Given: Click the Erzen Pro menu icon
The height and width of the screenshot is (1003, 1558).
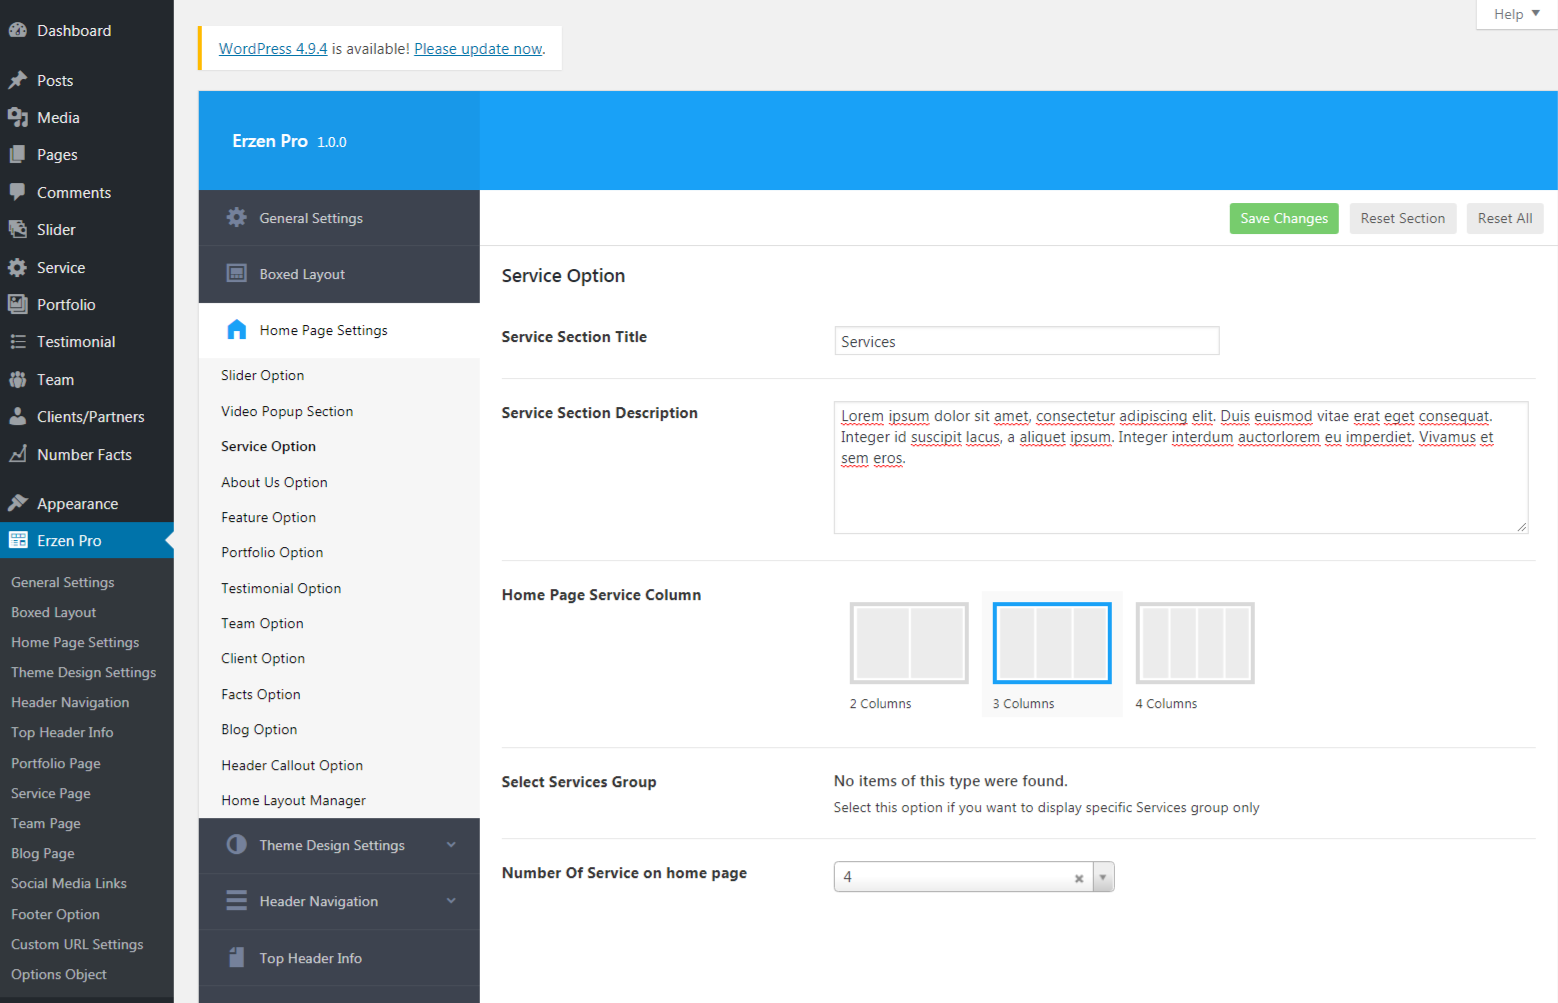Looking at the screenshot, I should point(18,540).
